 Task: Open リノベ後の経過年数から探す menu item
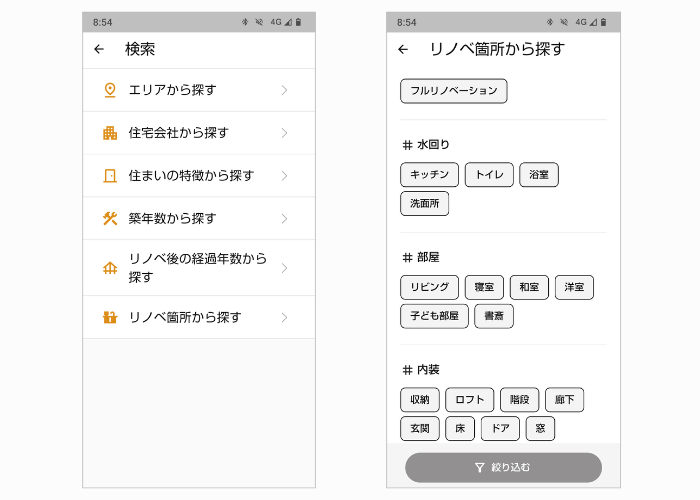pyautogui.click(x=198, y=268)
